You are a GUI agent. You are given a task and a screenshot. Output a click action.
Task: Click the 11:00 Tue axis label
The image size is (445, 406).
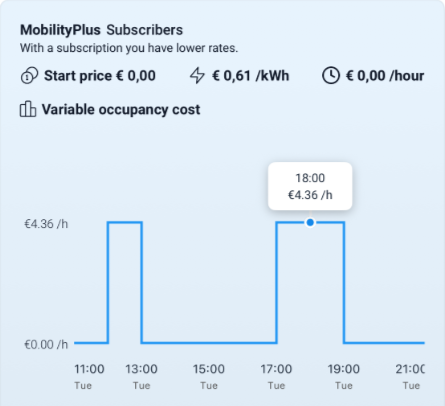[x=89, y=377]
